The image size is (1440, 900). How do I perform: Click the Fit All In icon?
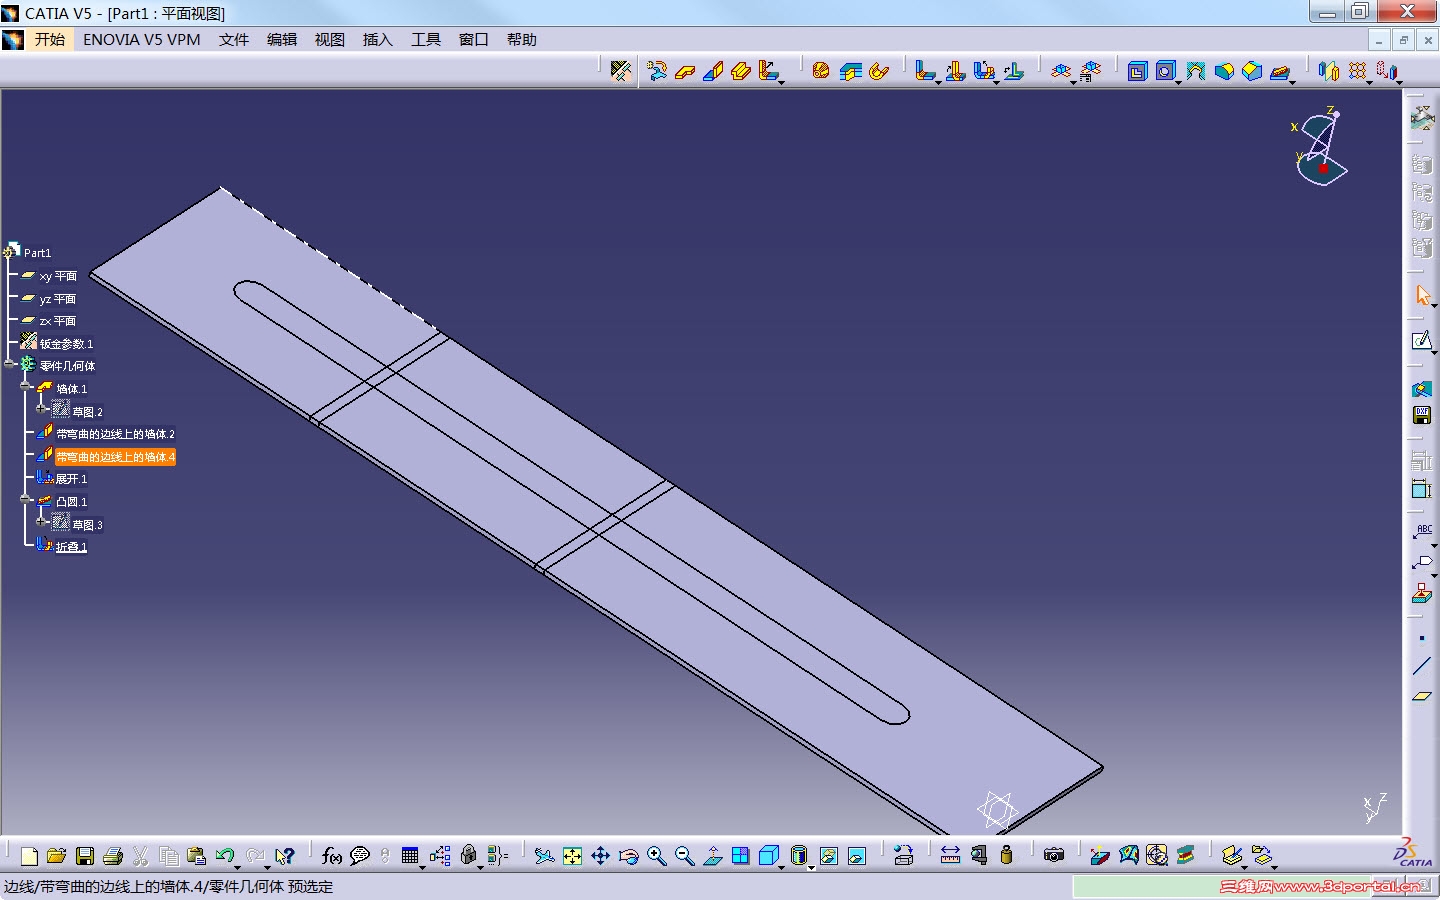point(572,855)
